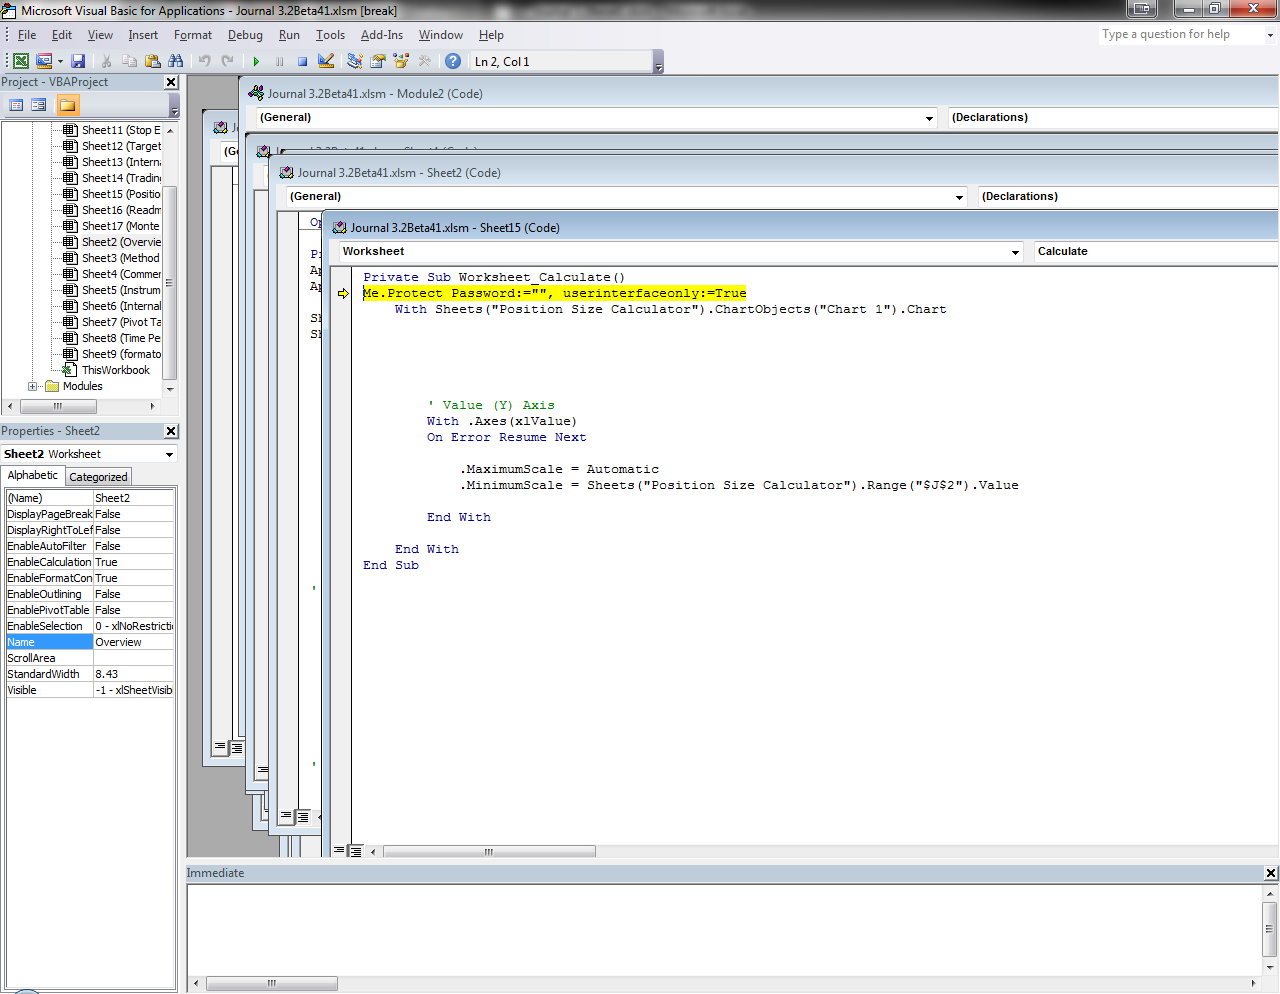Image resolution: width=1280 pixels, height=994 pixels.
Task: Open the Toolbox hammer-wrench icon
Action: (424, 61)
